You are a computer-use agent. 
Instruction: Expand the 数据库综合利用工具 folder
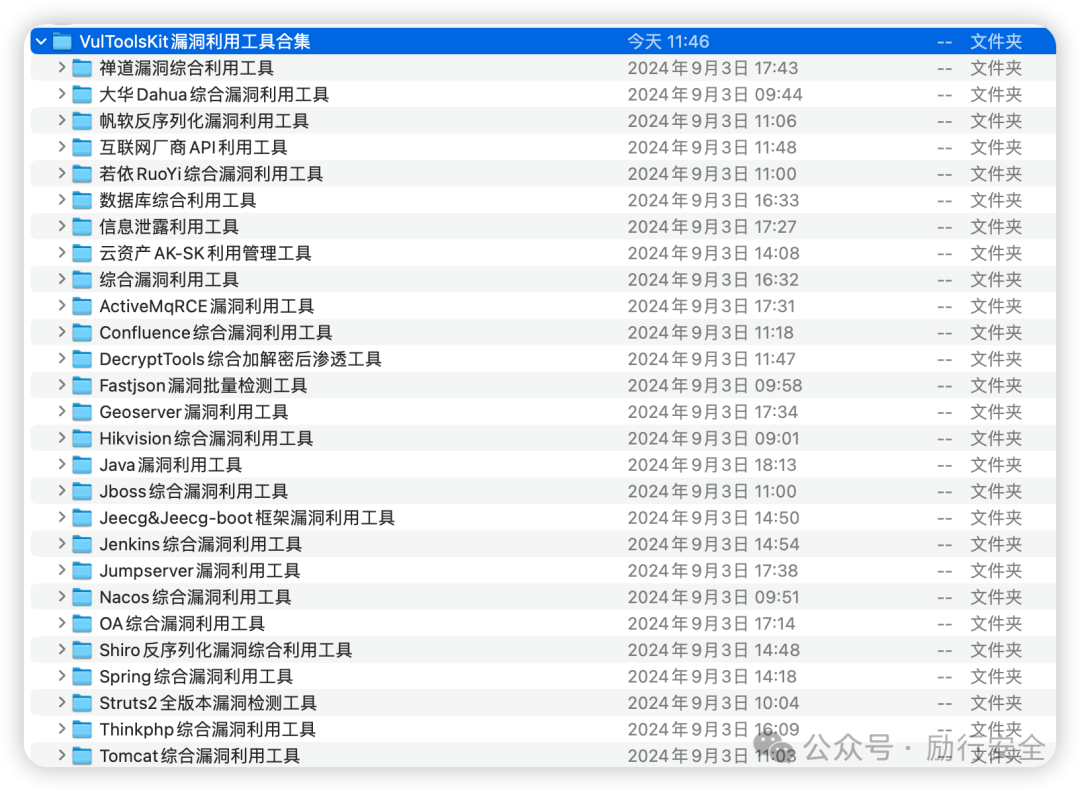[x=61, y=200]
